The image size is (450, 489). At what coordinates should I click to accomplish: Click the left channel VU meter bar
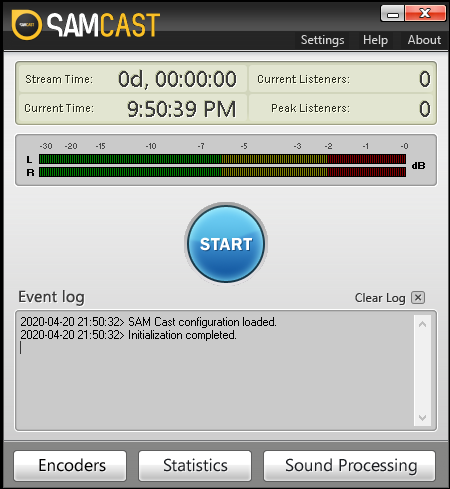click(x=222, y=159)
